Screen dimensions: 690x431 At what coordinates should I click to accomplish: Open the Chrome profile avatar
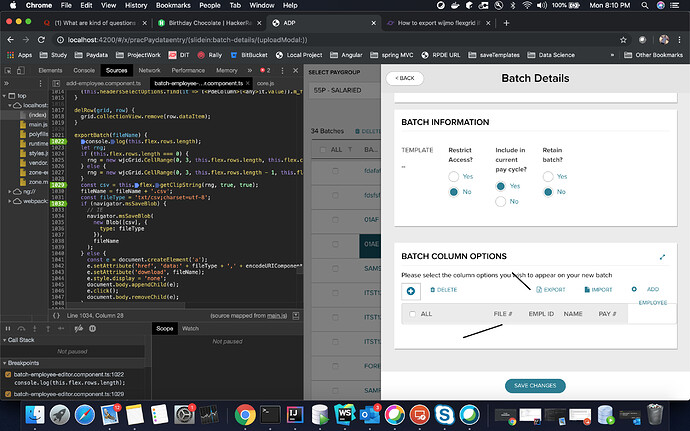pyautogui.click(x=664, y=40)
